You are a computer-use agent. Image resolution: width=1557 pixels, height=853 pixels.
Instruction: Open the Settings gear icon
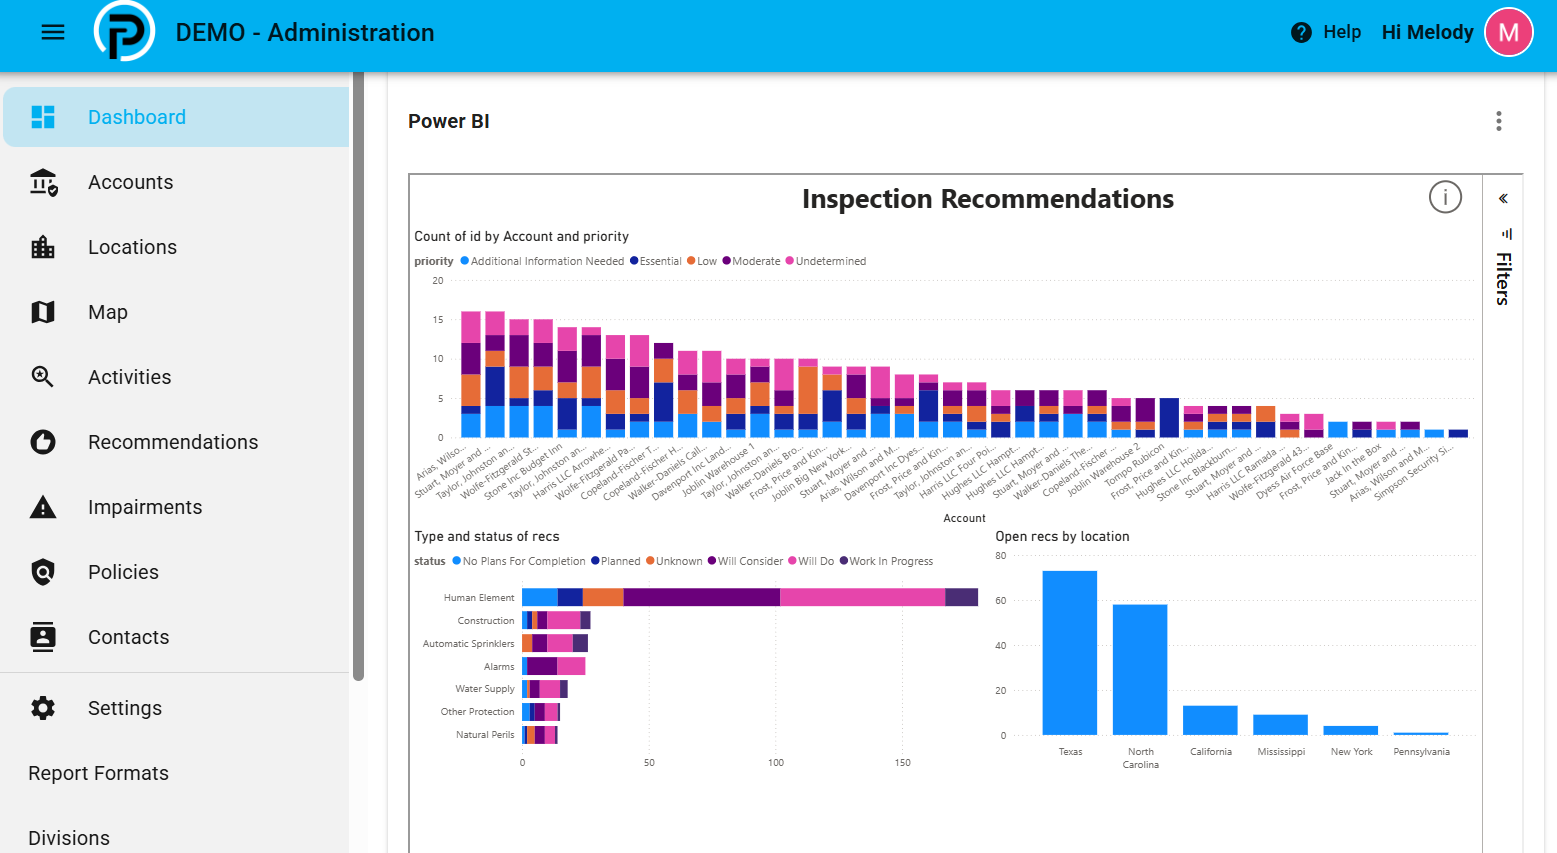coord(43,708)
